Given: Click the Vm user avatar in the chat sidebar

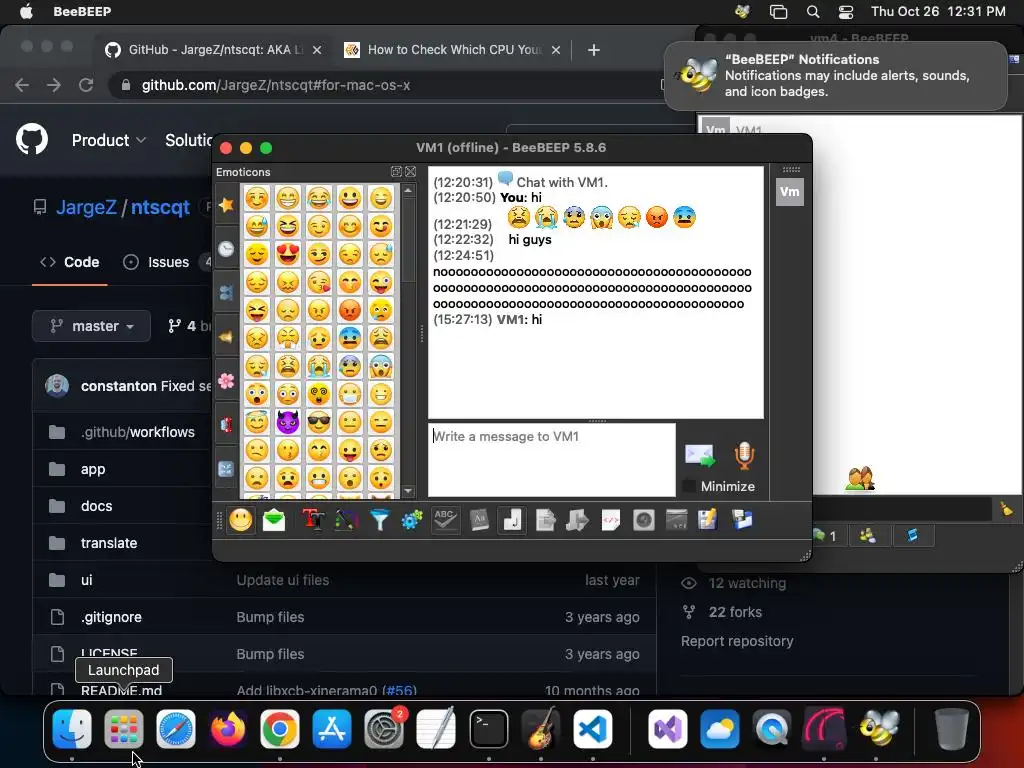Looking at the screenshot, I should (790, 192).
